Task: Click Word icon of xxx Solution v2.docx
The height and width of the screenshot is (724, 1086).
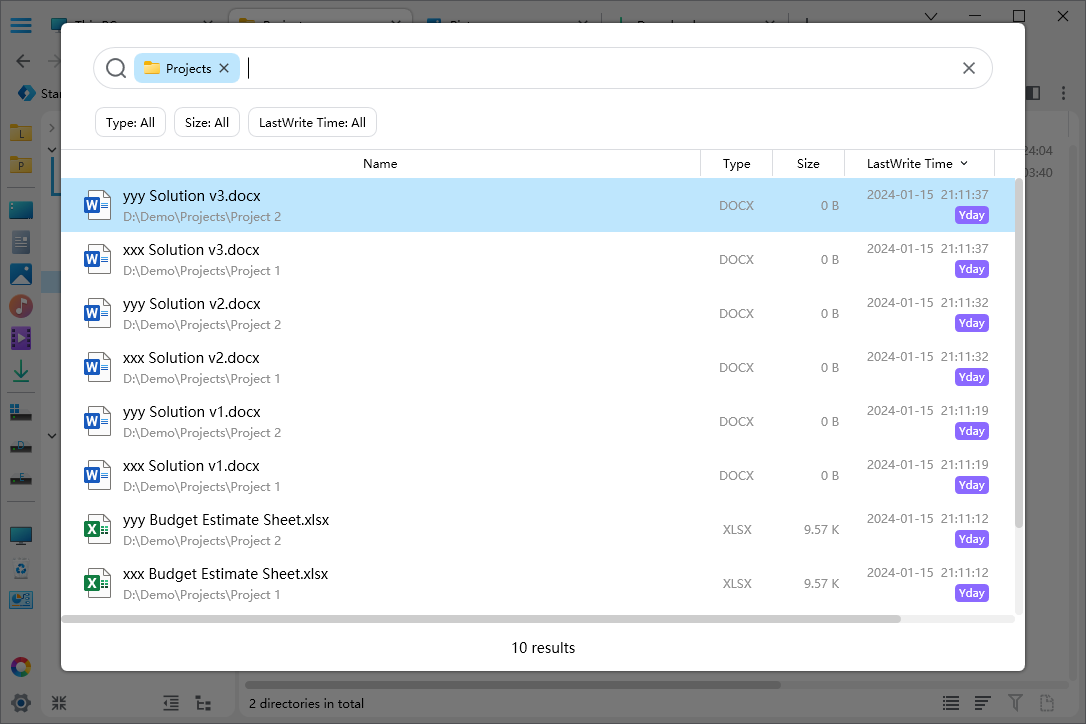Action: [97, 367]
